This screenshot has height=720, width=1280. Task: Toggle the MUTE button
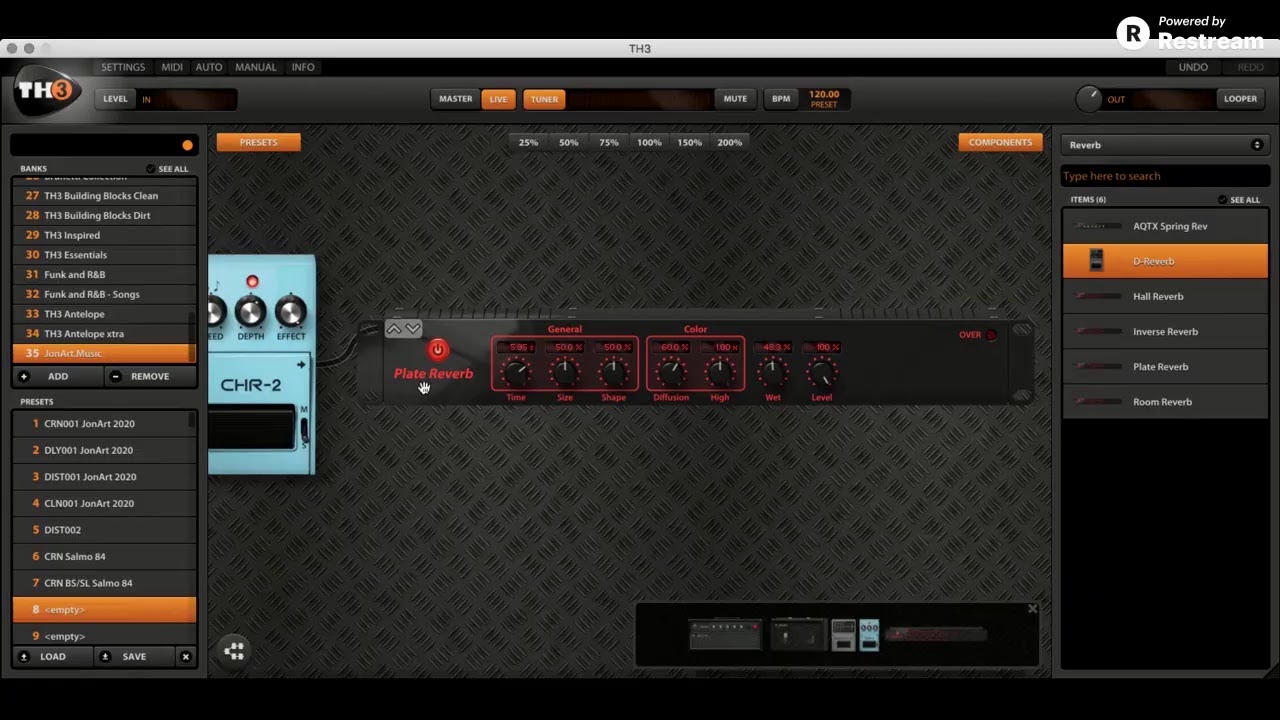click(x=735, y=99)
